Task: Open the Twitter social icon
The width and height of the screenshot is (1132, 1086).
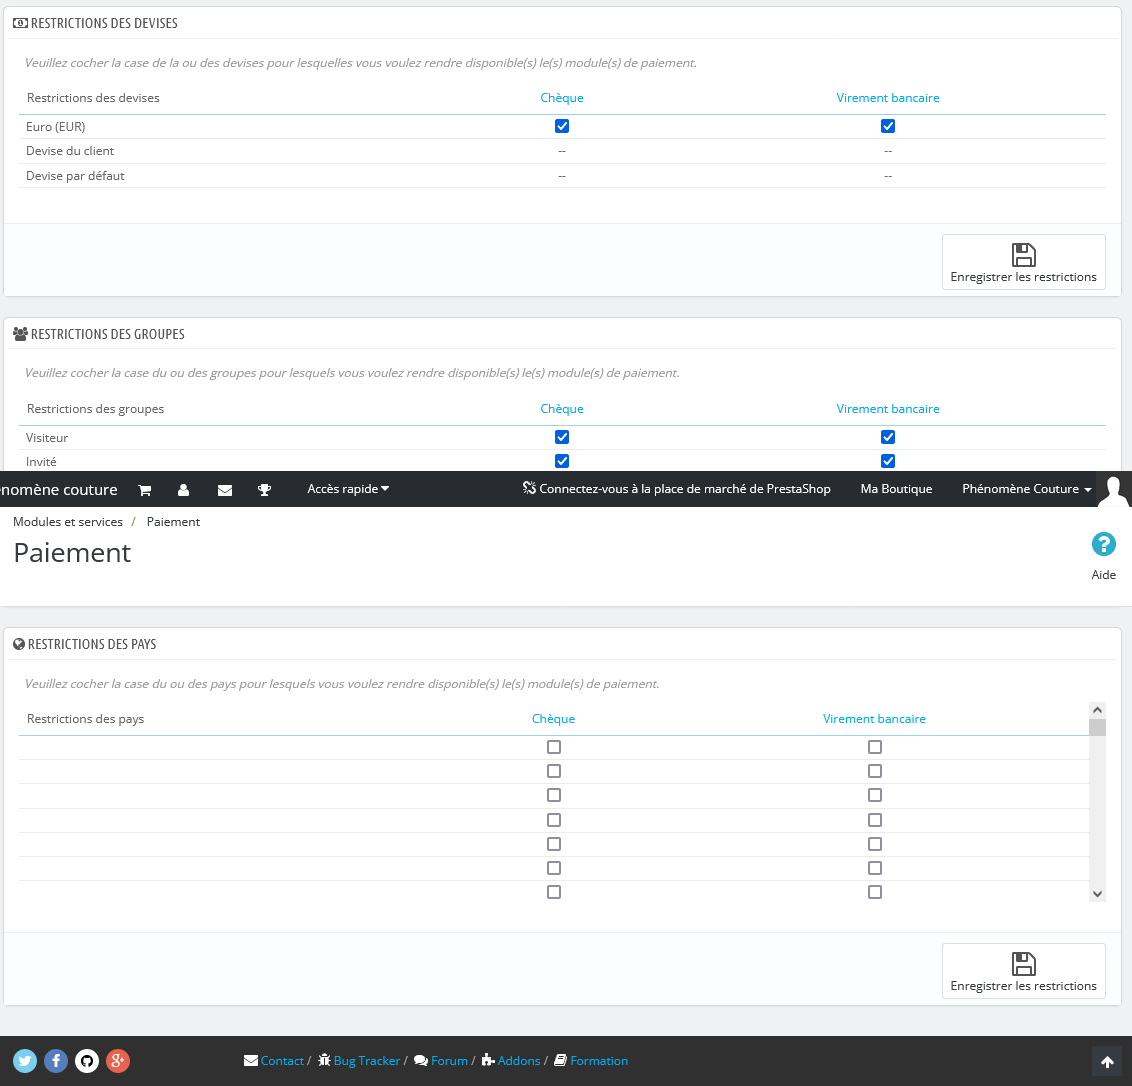Action: click(x=25, y=1061)
